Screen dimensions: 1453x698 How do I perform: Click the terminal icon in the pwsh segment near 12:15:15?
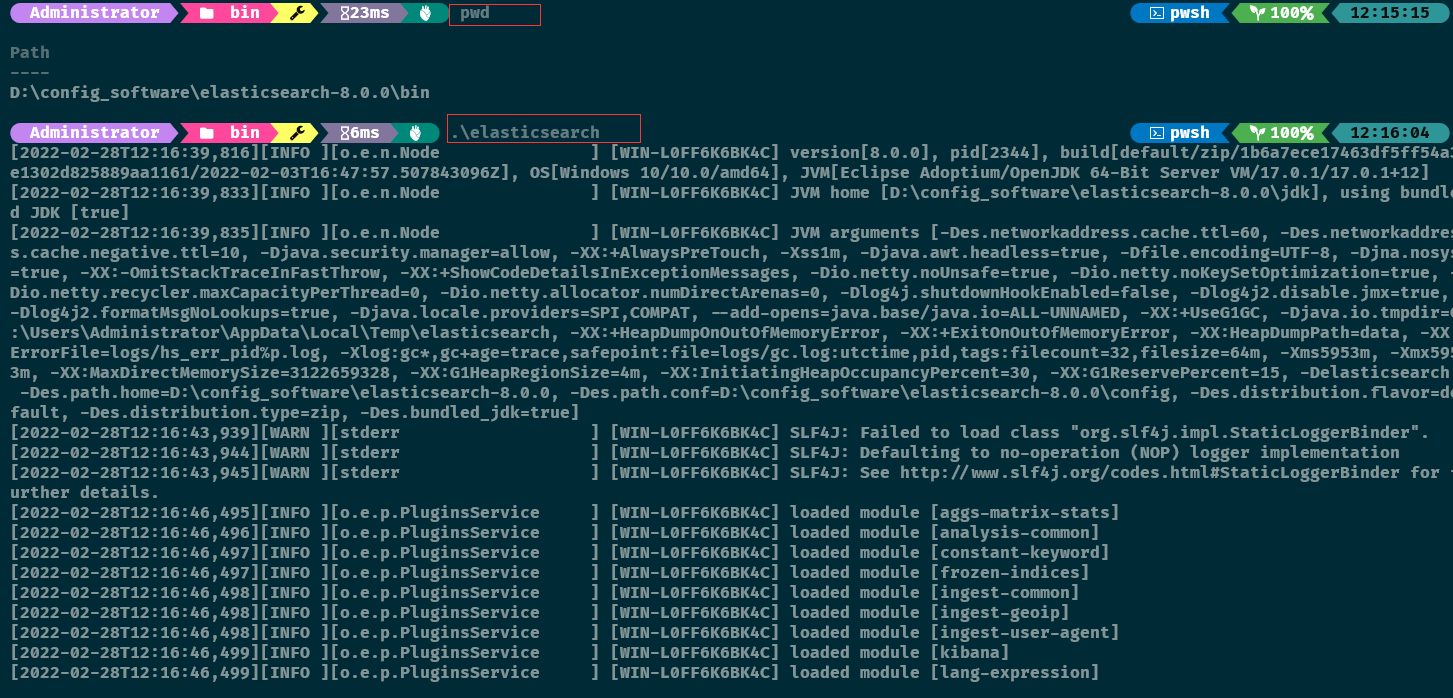(x=1155, y=13)
